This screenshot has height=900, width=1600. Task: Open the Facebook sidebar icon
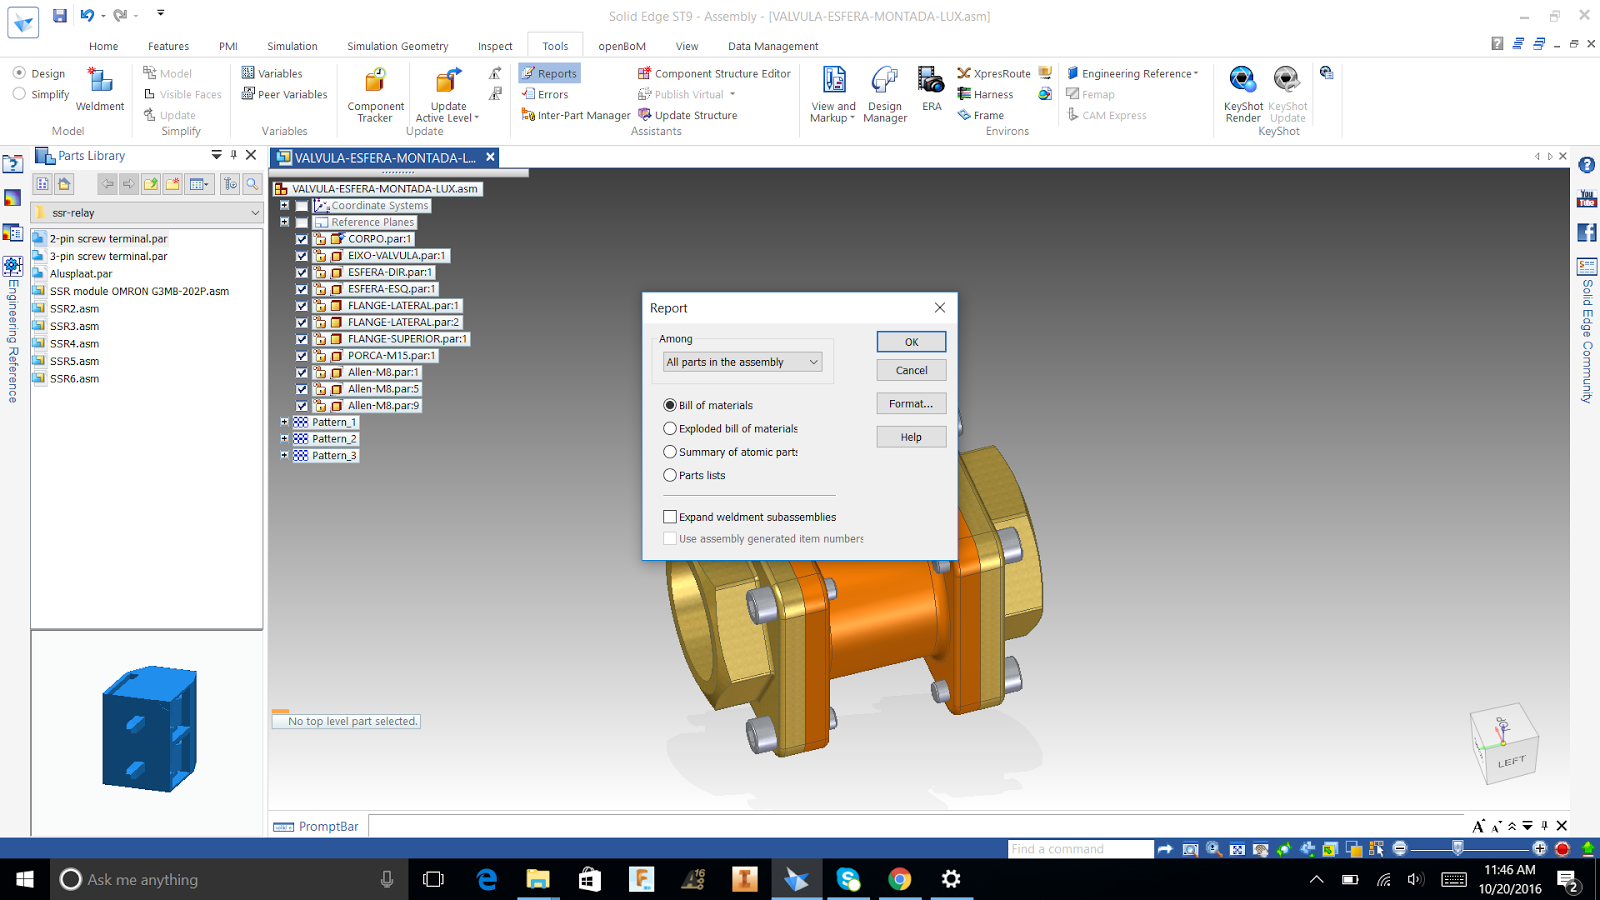click(x=1587, y=232)
